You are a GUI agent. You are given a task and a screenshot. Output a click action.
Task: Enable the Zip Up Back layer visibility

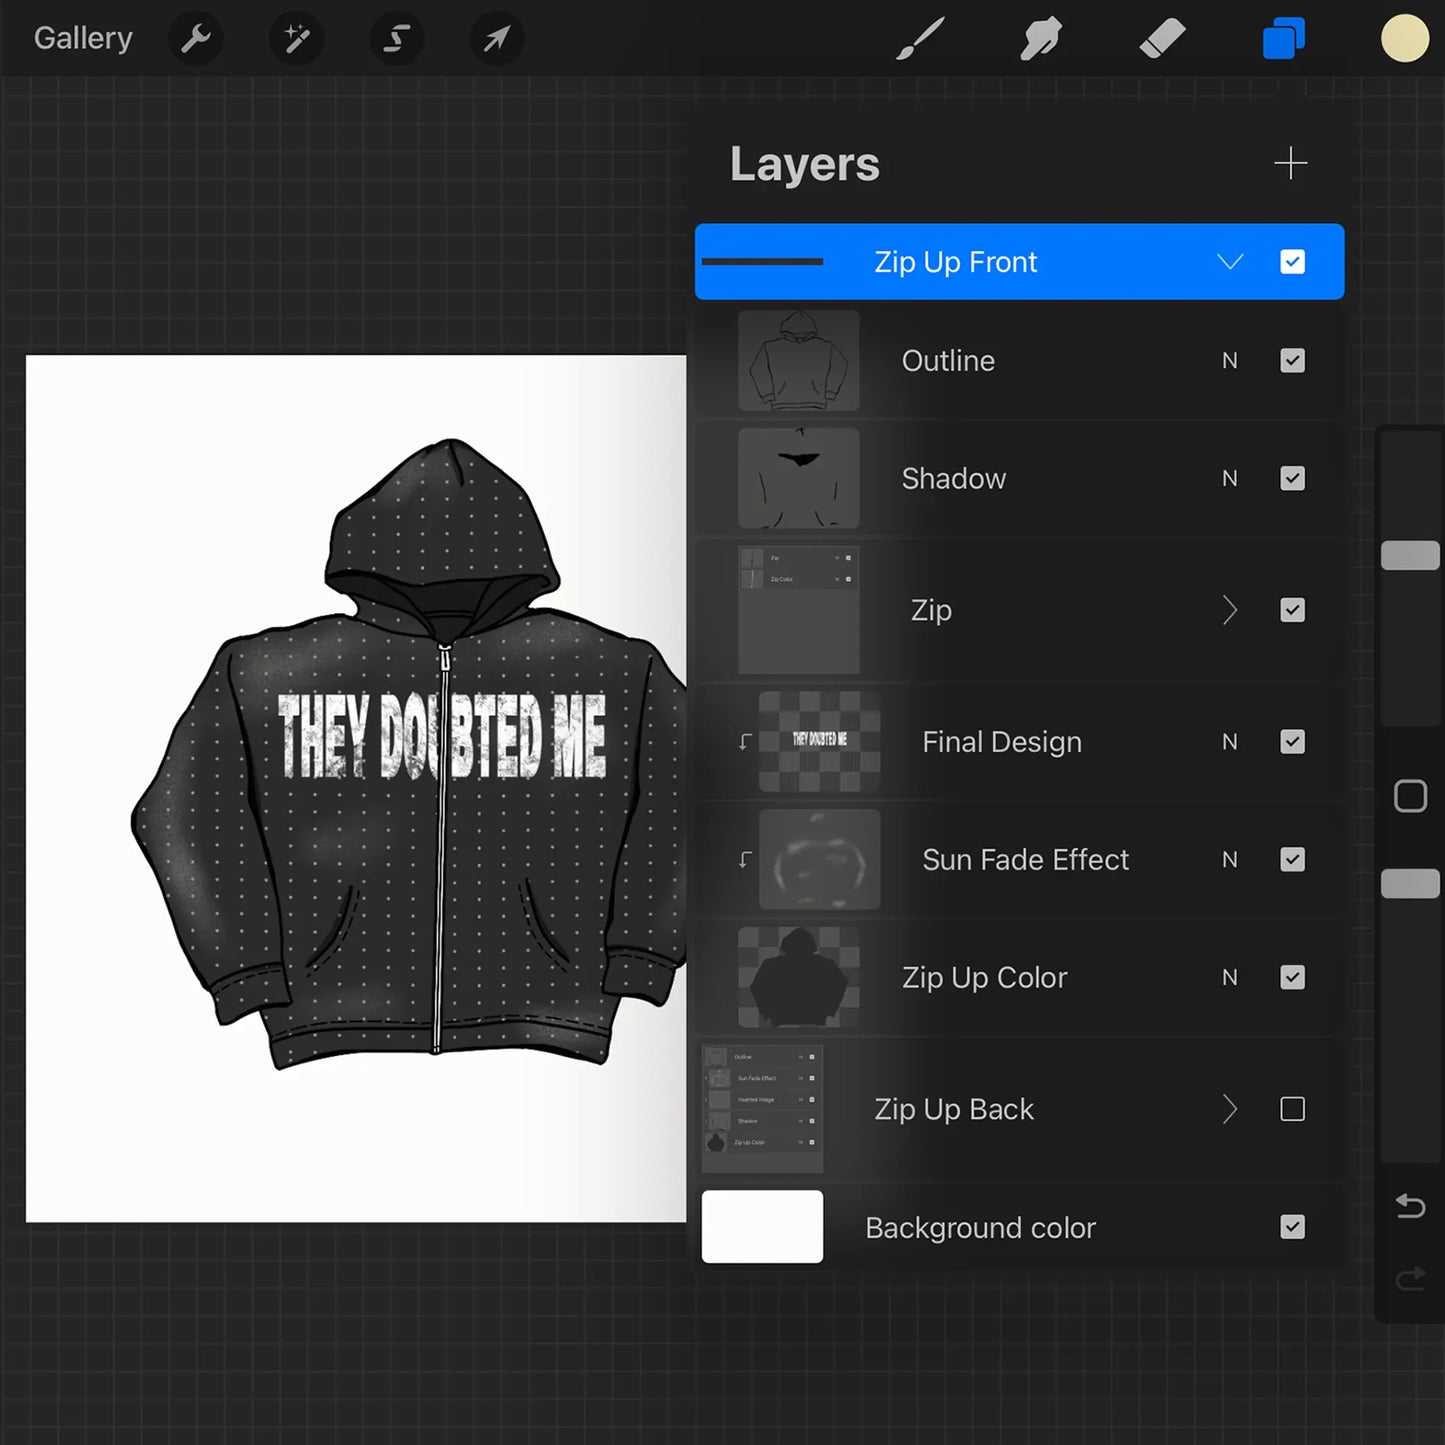(x=1292, y=1109)
